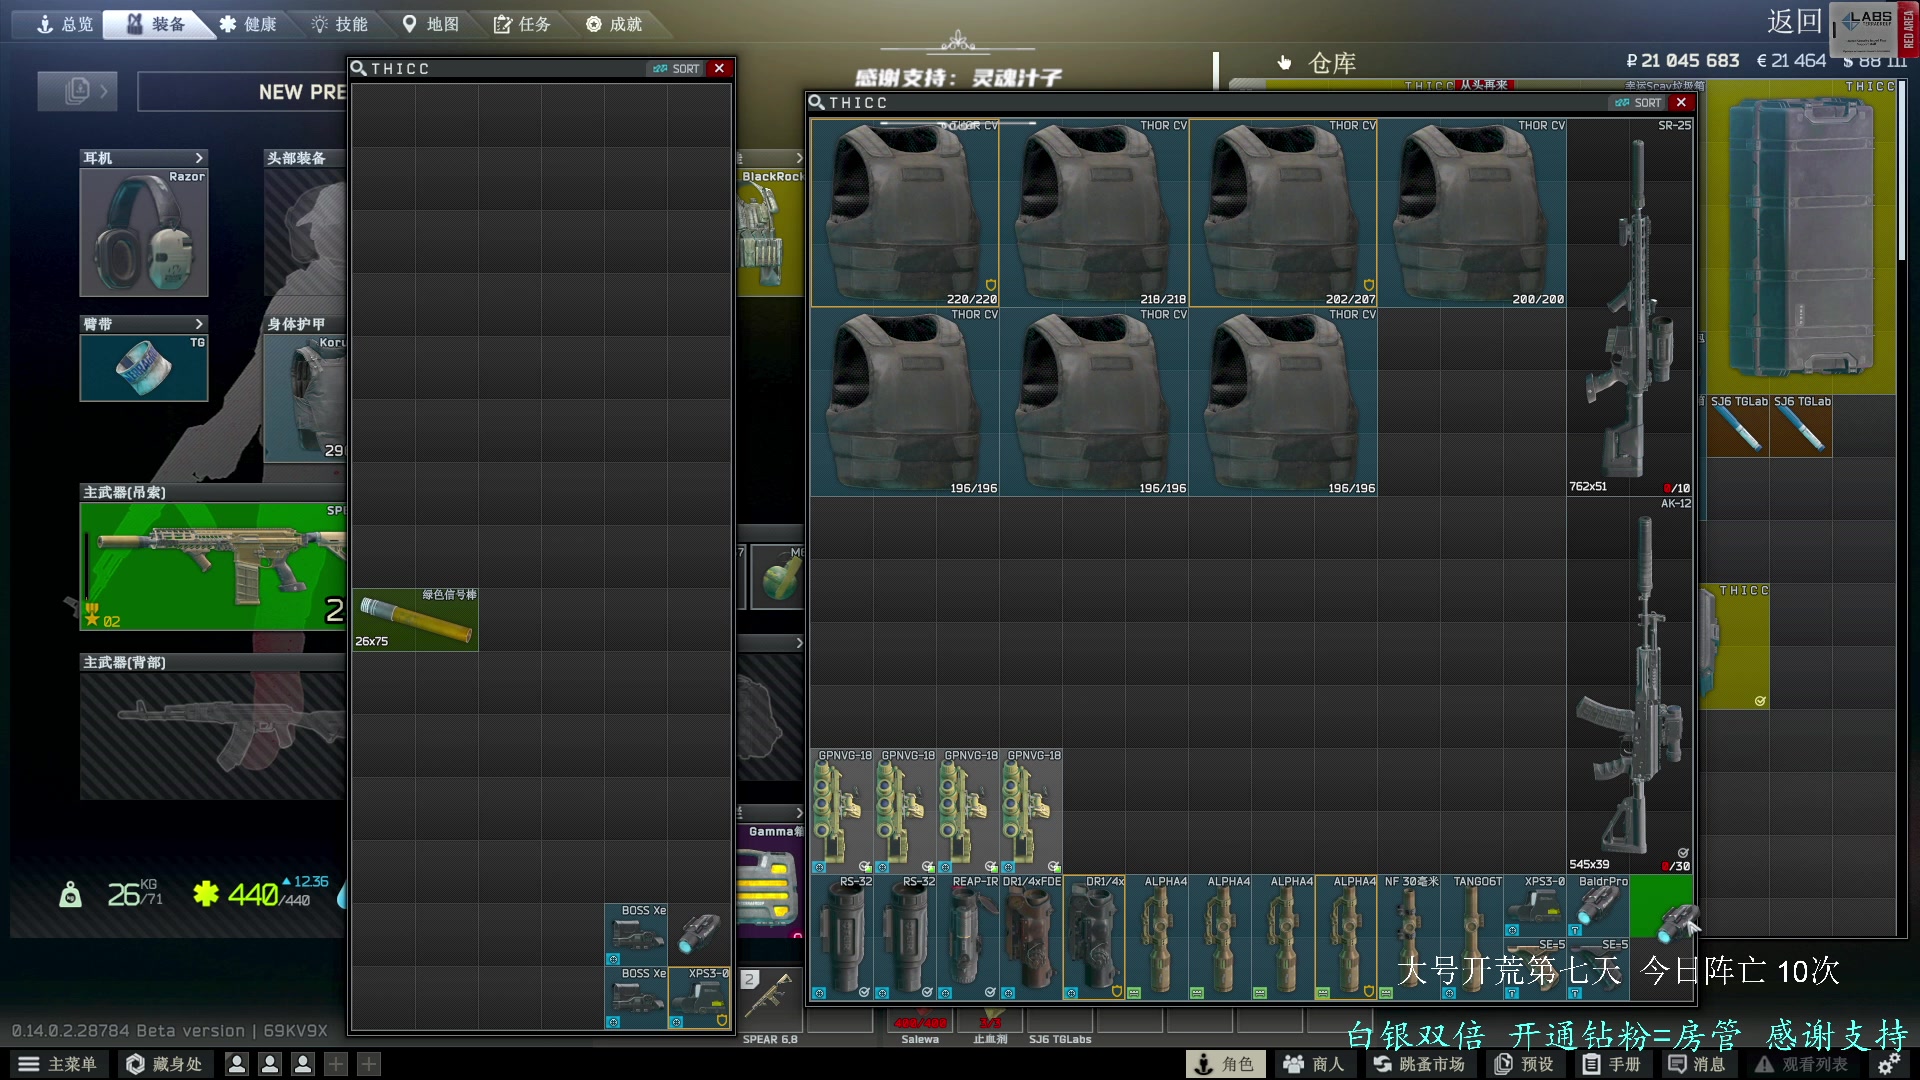Image resolution: width=1920 pixels, height=1080 pixels.
Task: Switch to the 技能 tab
Action: 340,24
